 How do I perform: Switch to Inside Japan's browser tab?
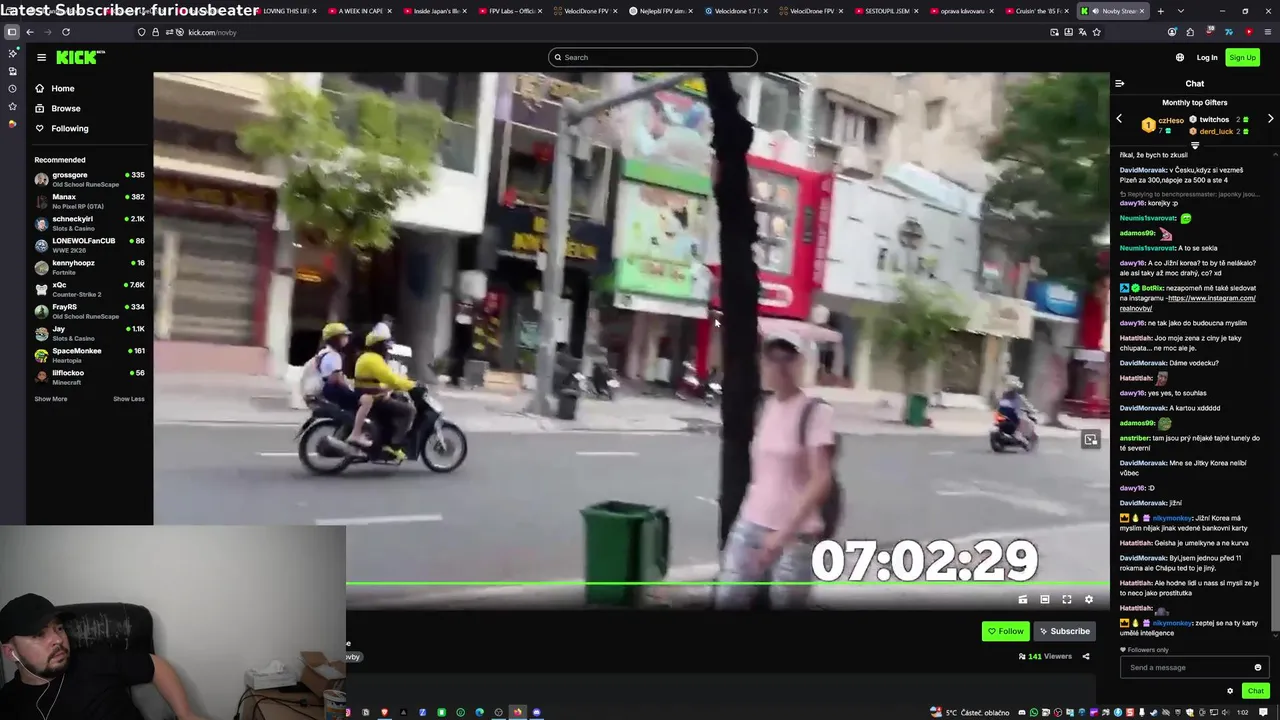pos(435,11)
